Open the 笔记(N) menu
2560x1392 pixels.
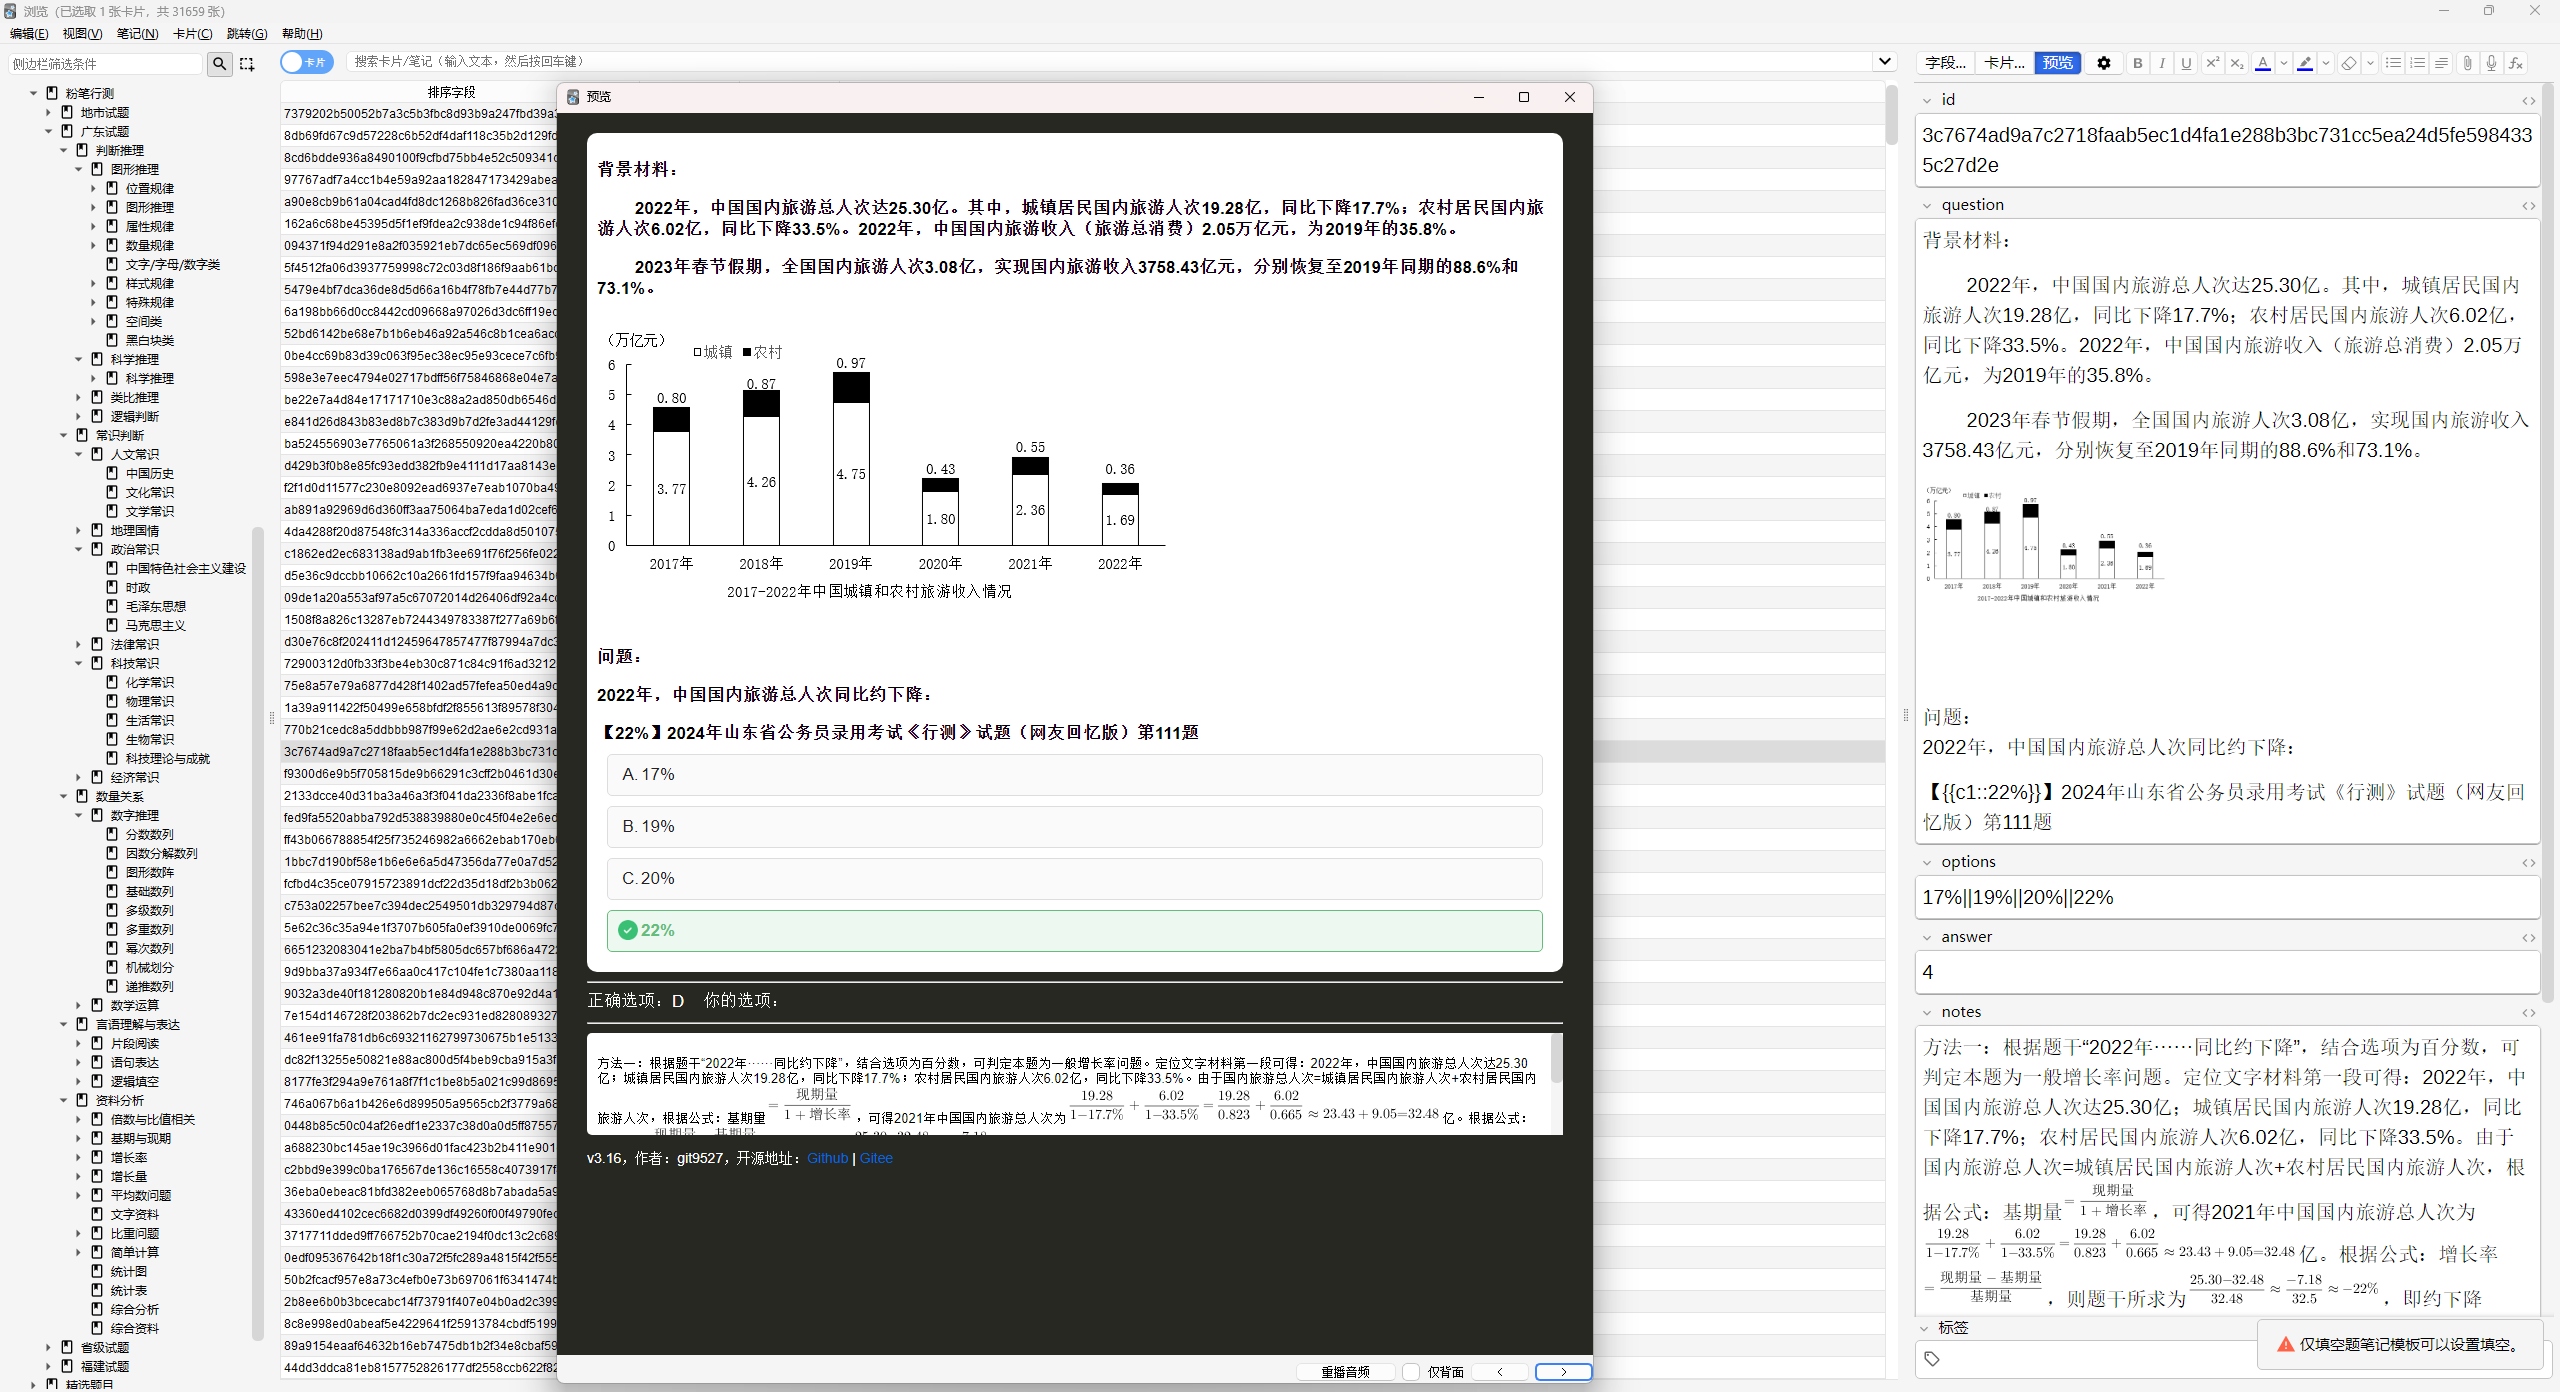(x=137, y=34)
